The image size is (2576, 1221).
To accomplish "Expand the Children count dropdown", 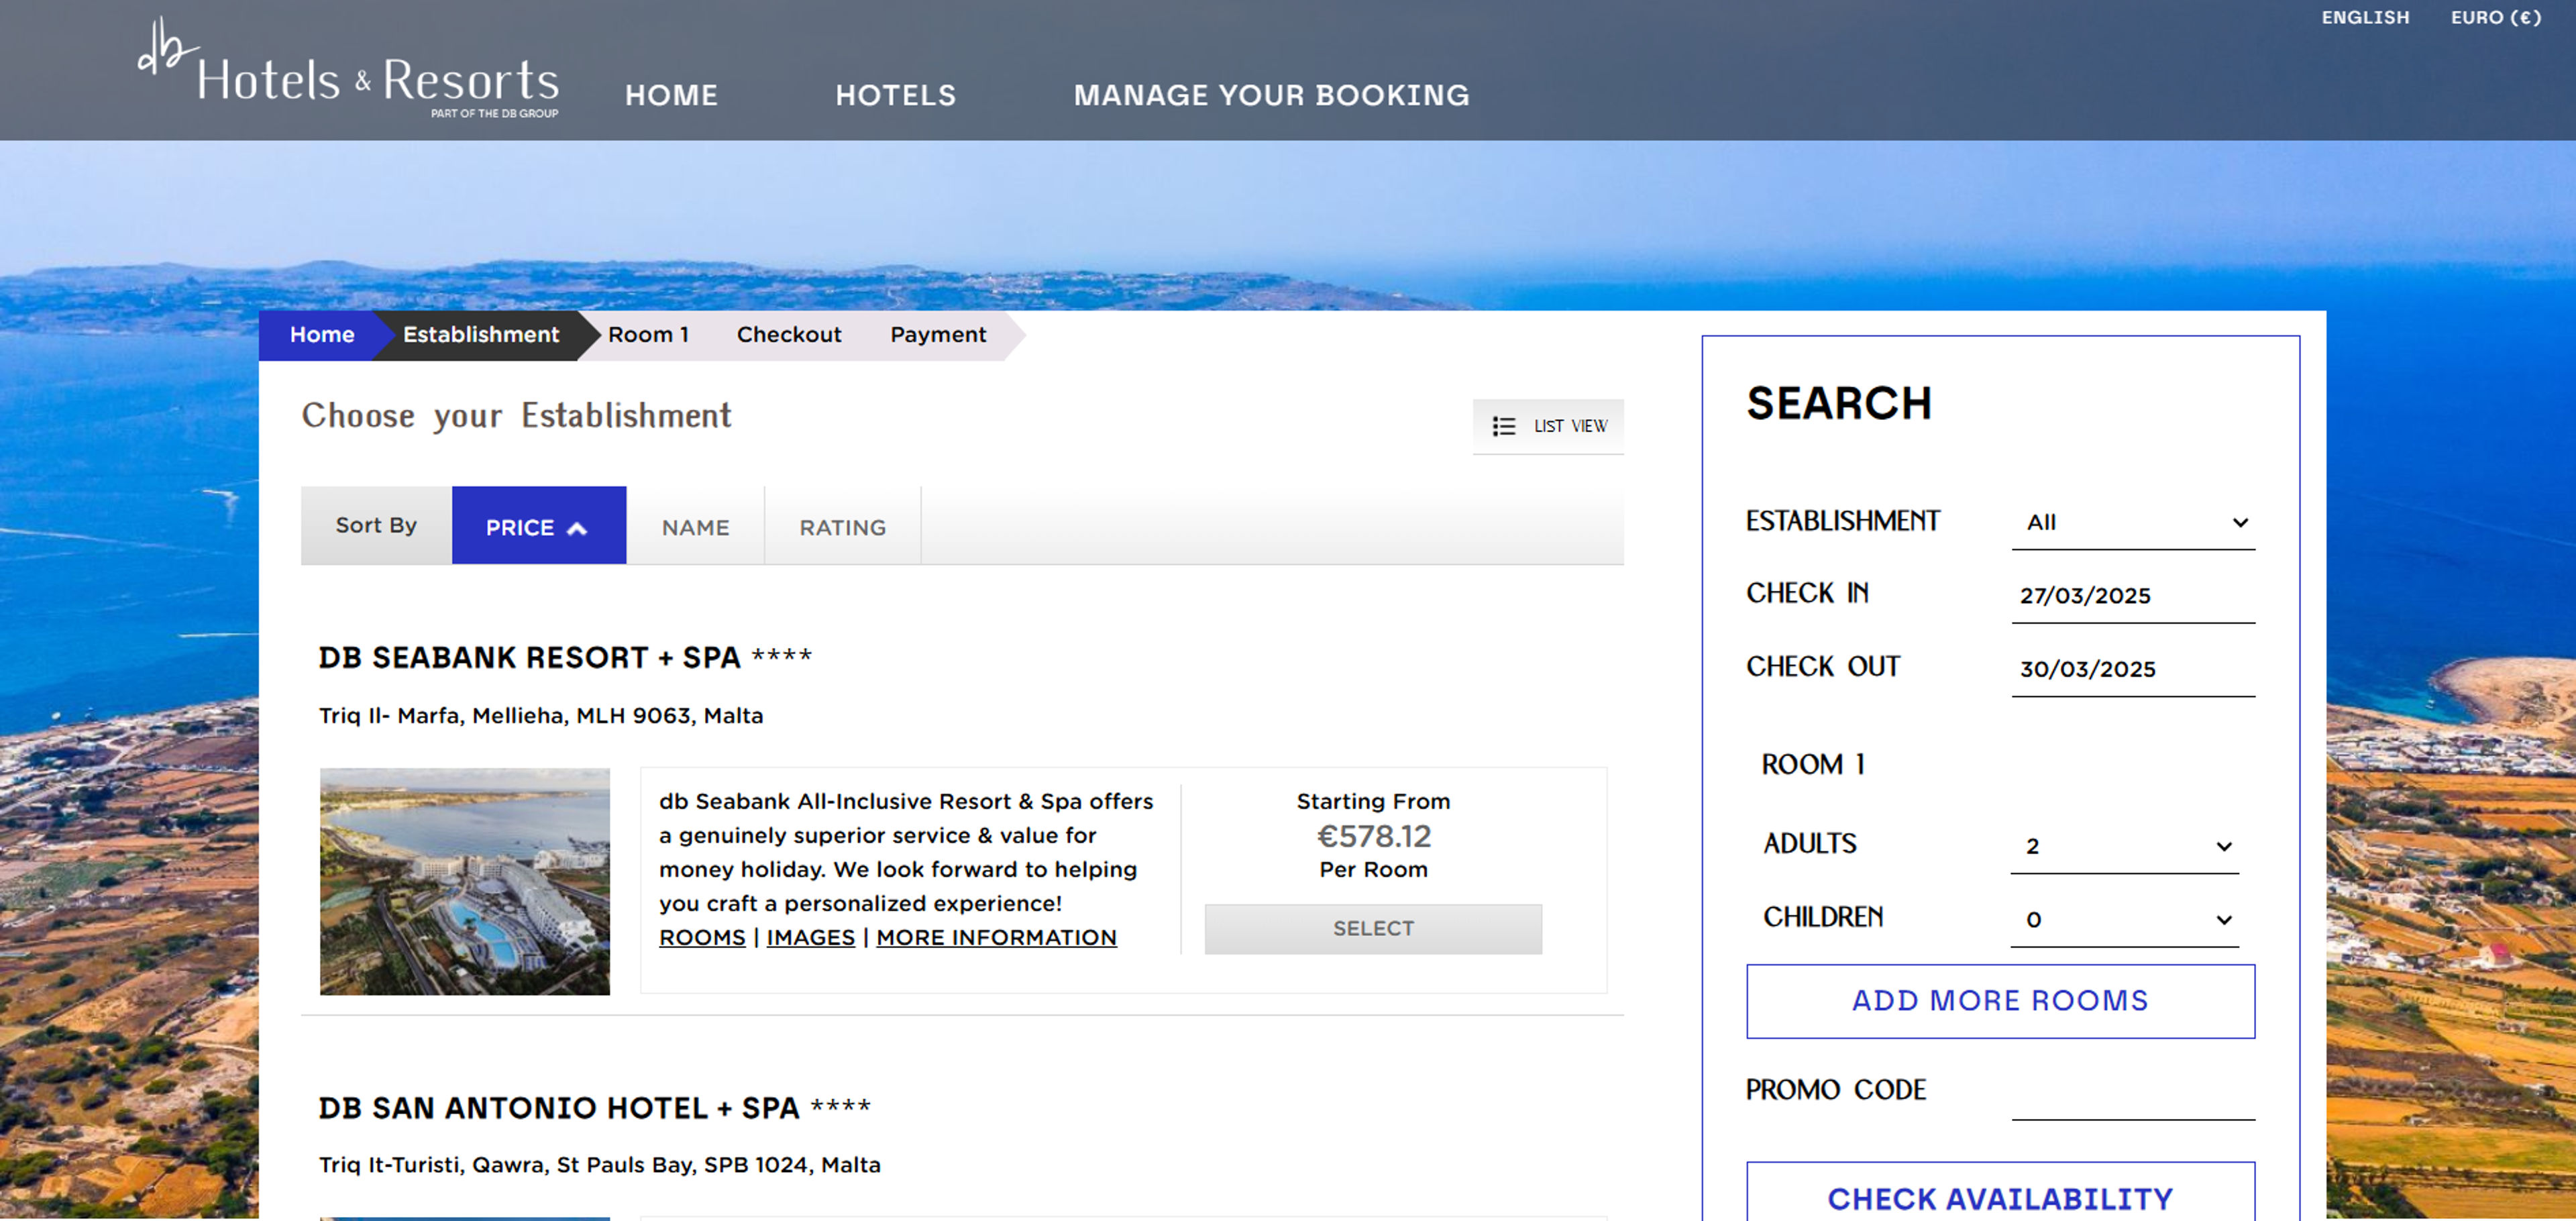I will coord(2124,919).
